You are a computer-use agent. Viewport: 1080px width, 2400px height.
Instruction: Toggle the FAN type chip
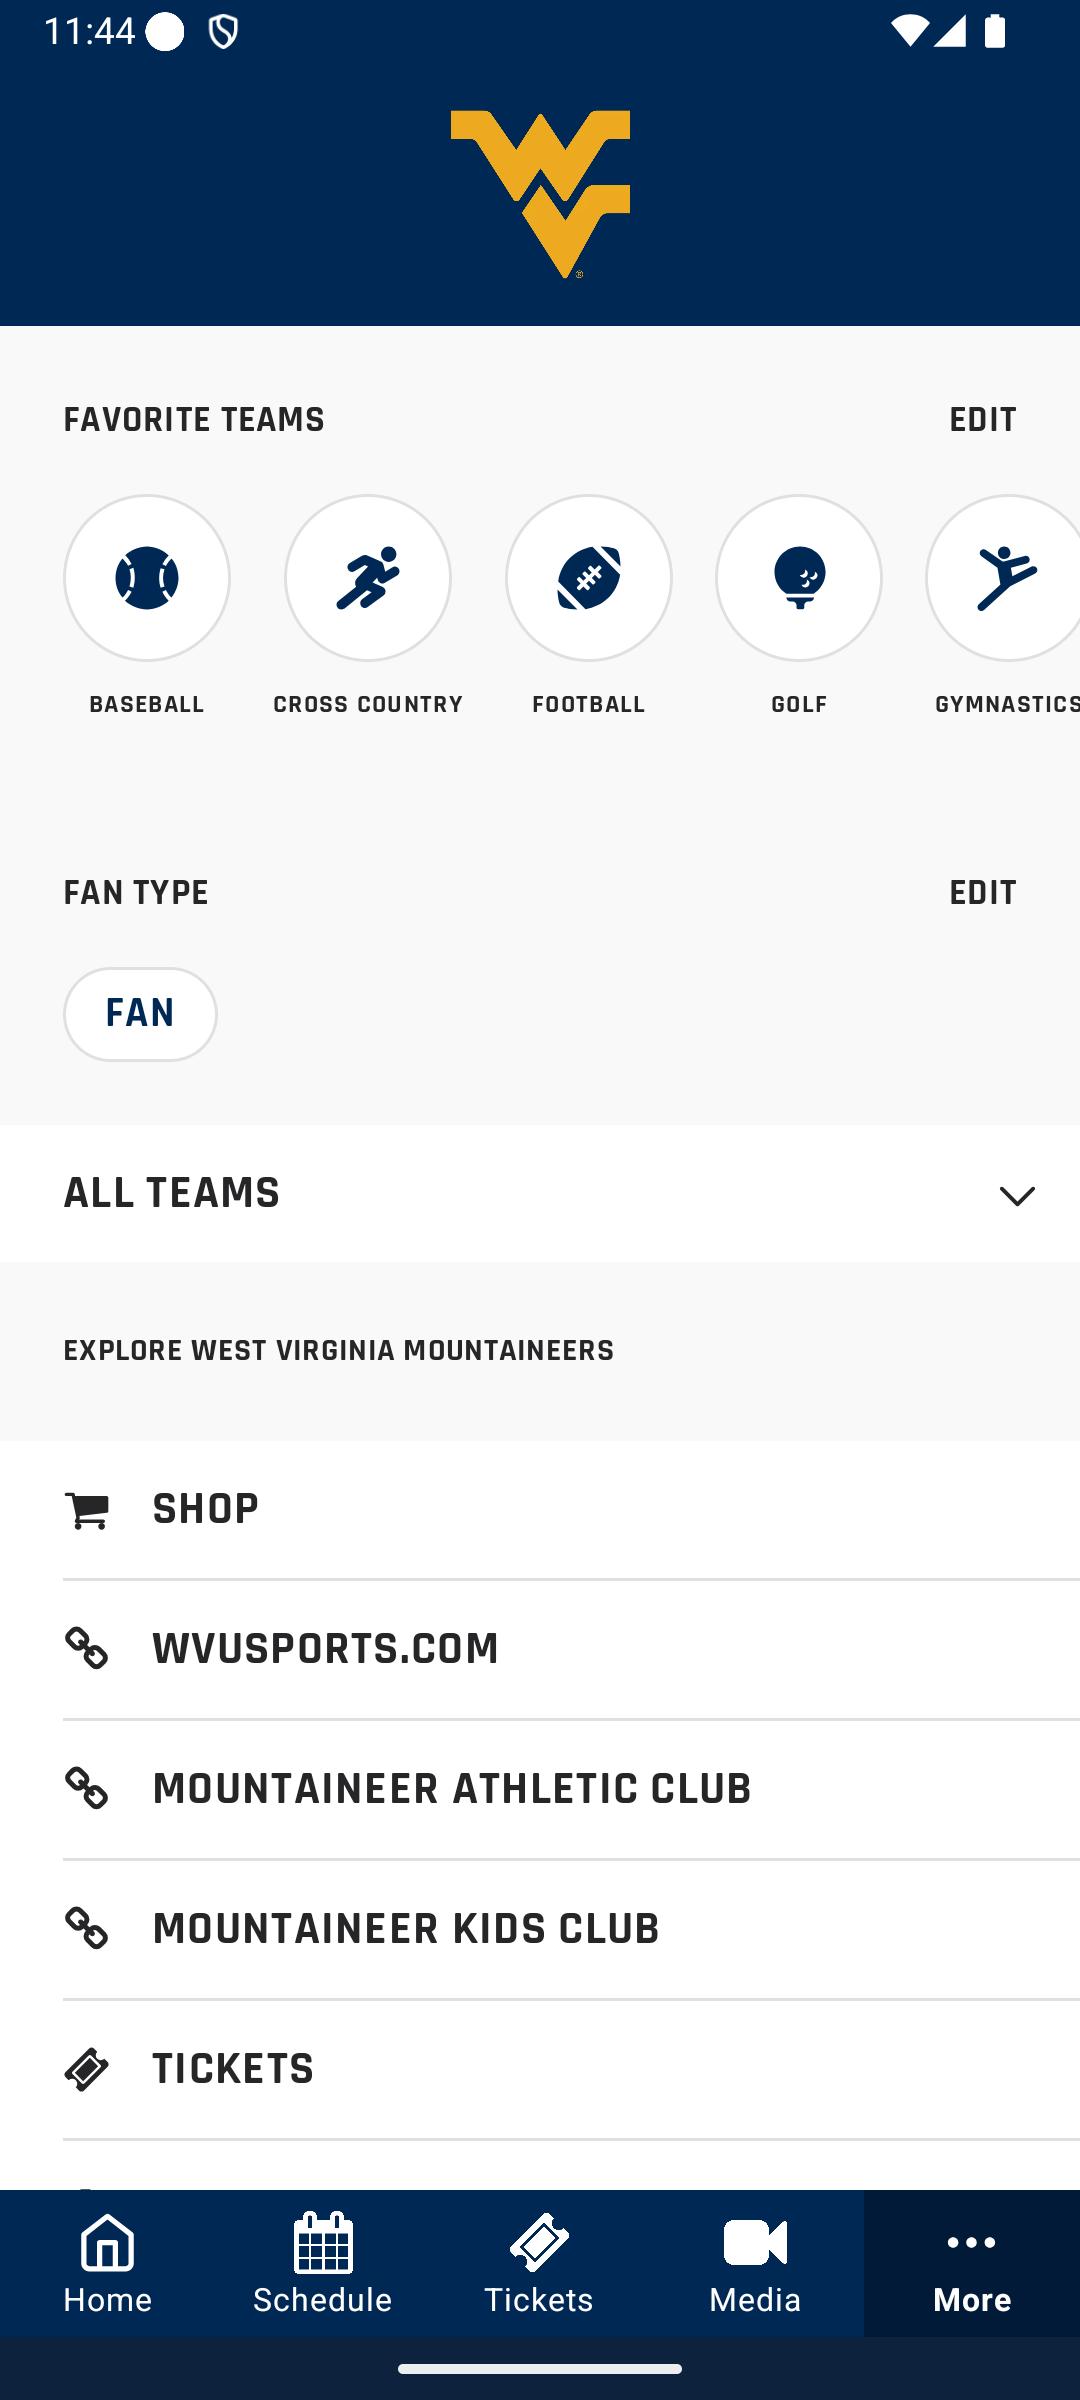pyautogui.click(x=140, y=1014)
